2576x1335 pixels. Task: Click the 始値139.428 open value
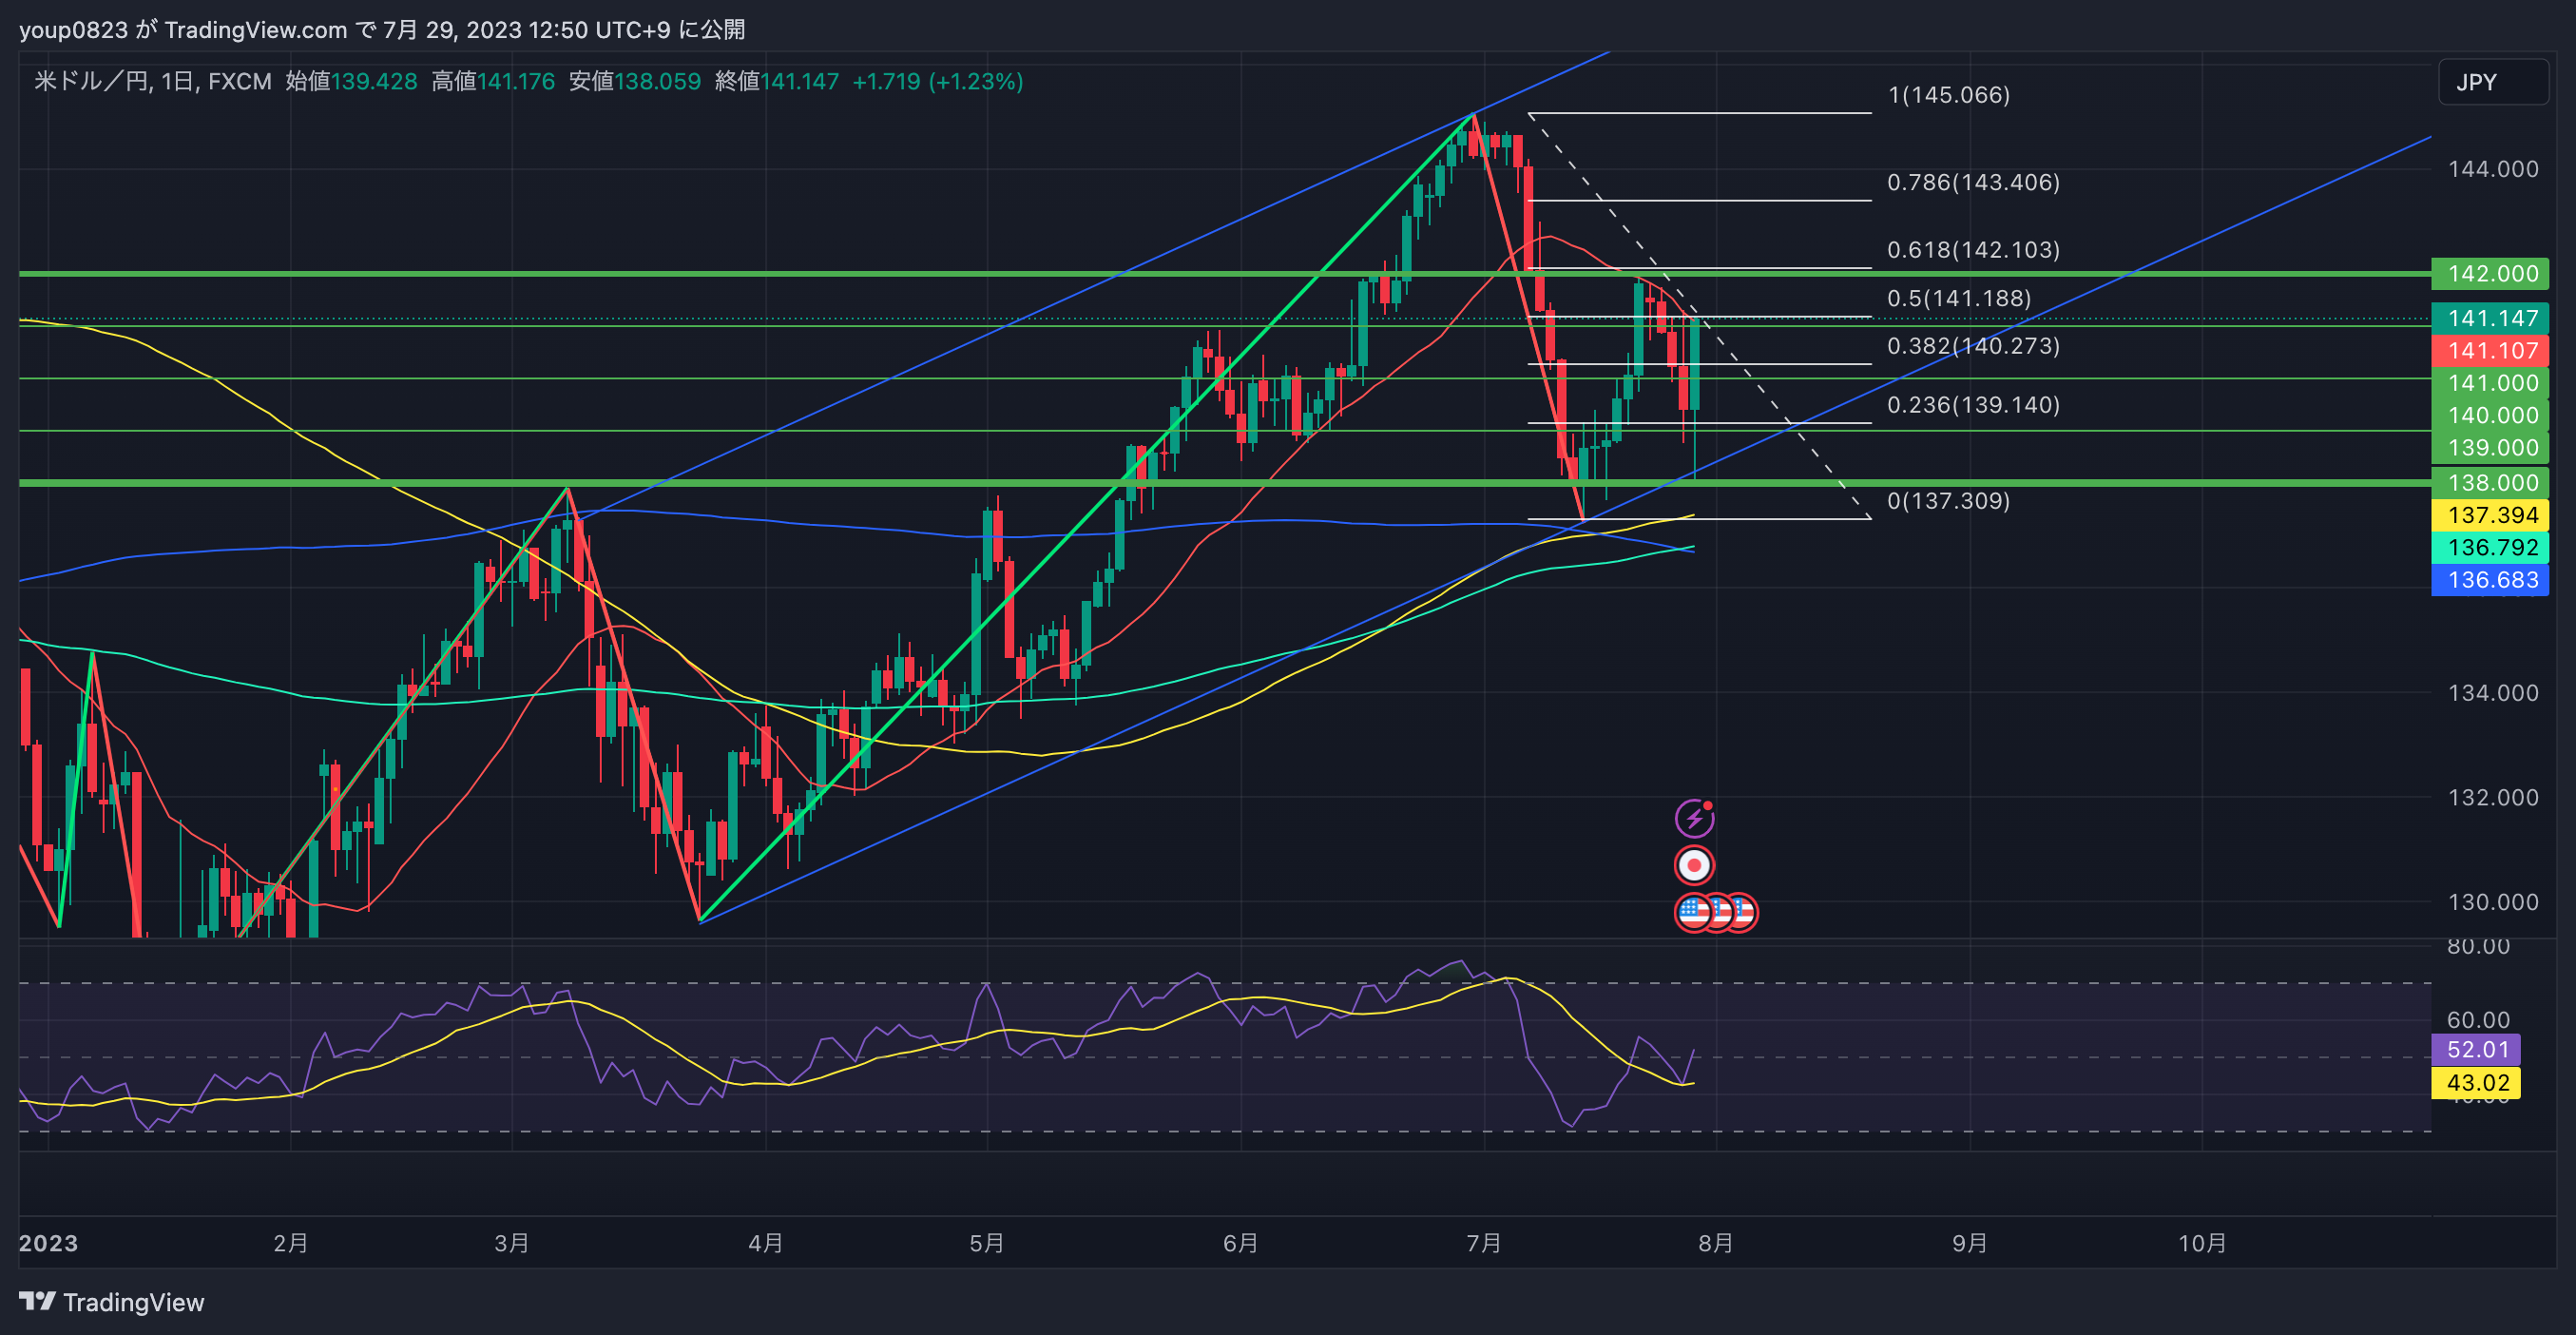(x=351, y=82)
